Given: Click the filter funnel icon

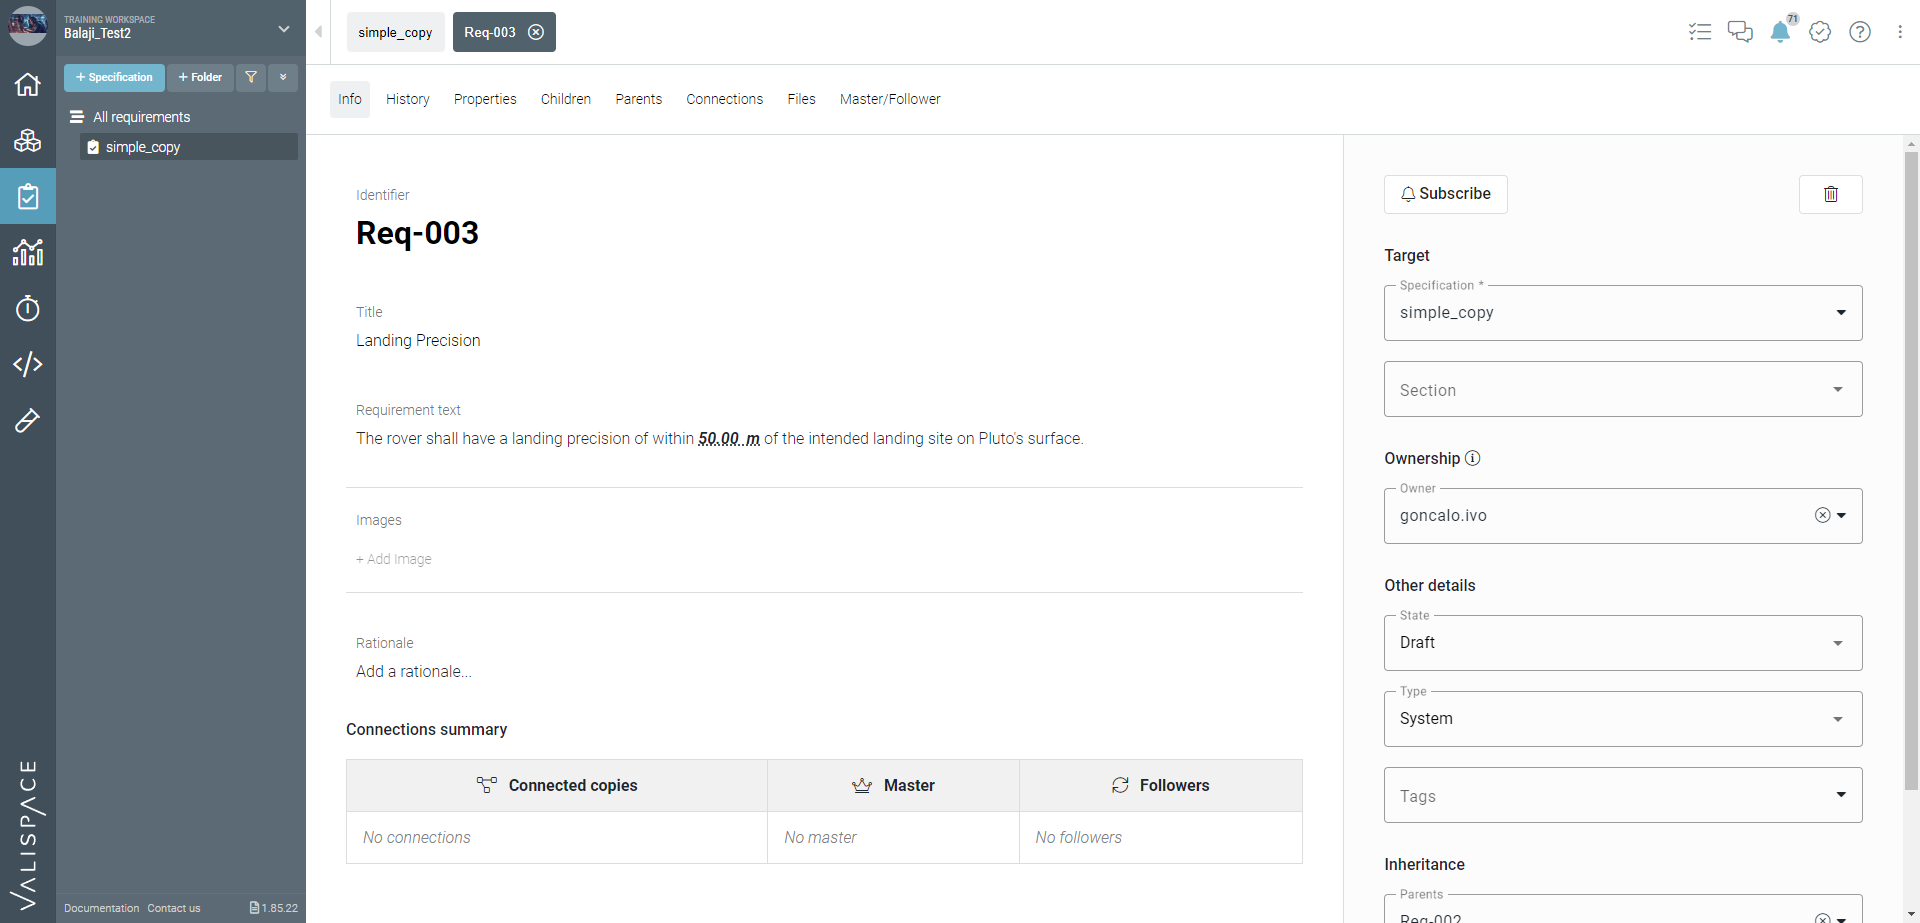Looking at the screenshot, I should coord(251,77).
